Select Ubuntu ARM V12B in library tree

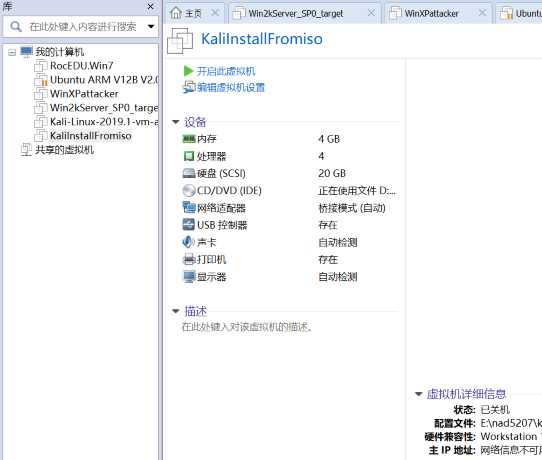click(x=104, y=80)
